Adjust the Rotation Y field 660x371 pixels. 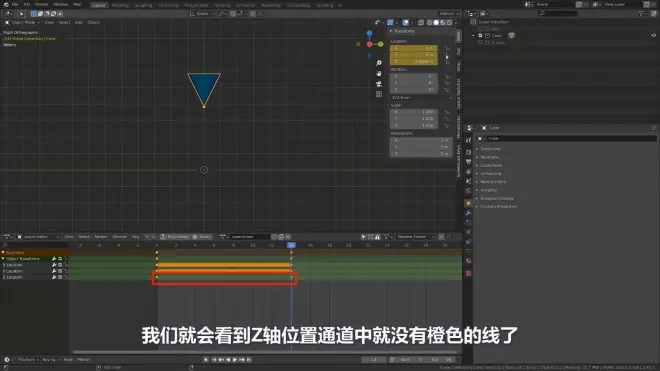click(414, 83)
